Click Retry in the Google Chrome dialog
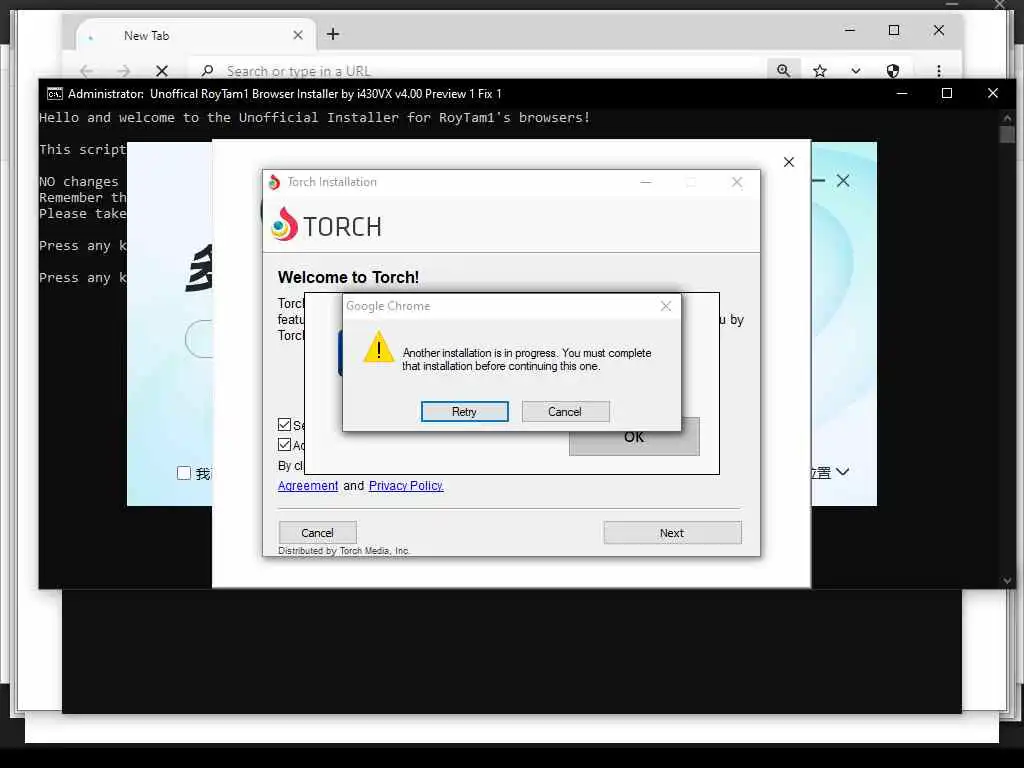This screenshot has height=768, width=1024. [x=464, y=411]
